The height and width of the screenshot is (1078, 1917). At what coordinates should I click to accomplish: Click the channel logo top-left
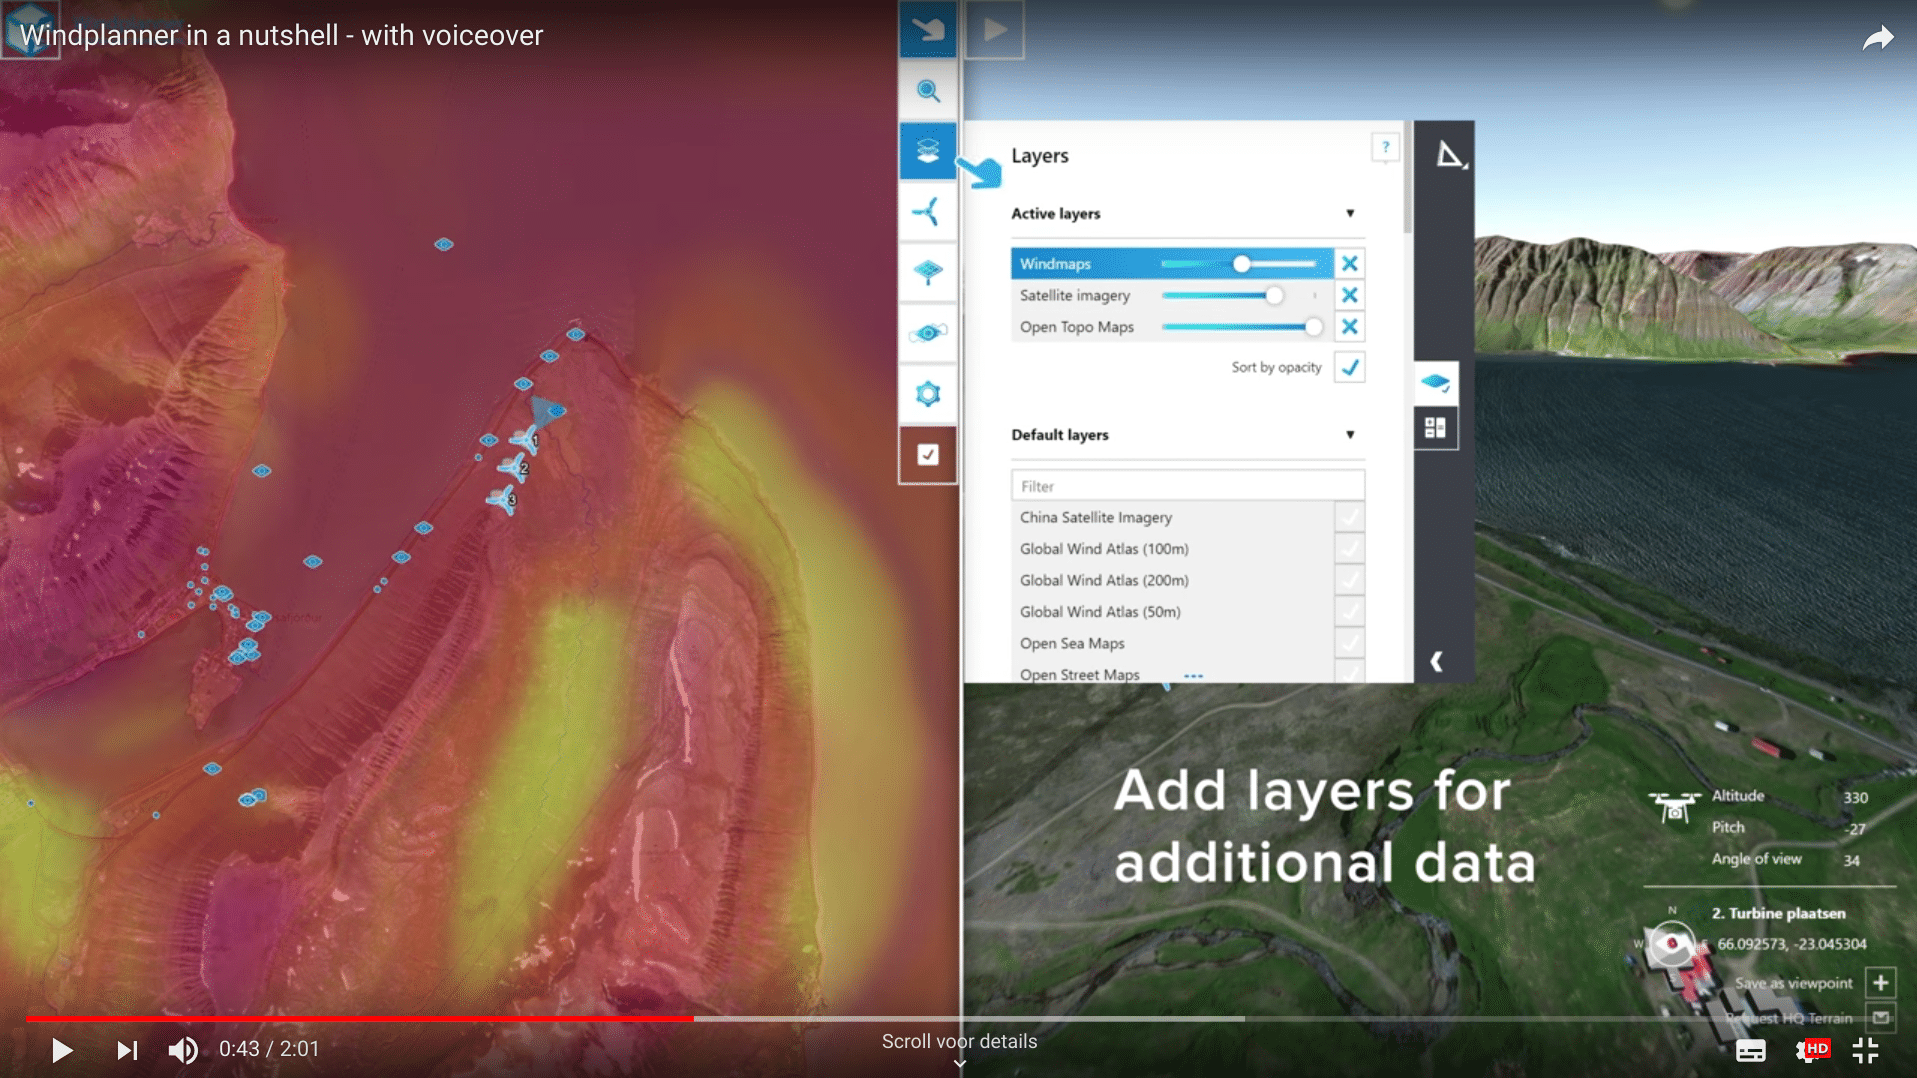pos(30,29)
